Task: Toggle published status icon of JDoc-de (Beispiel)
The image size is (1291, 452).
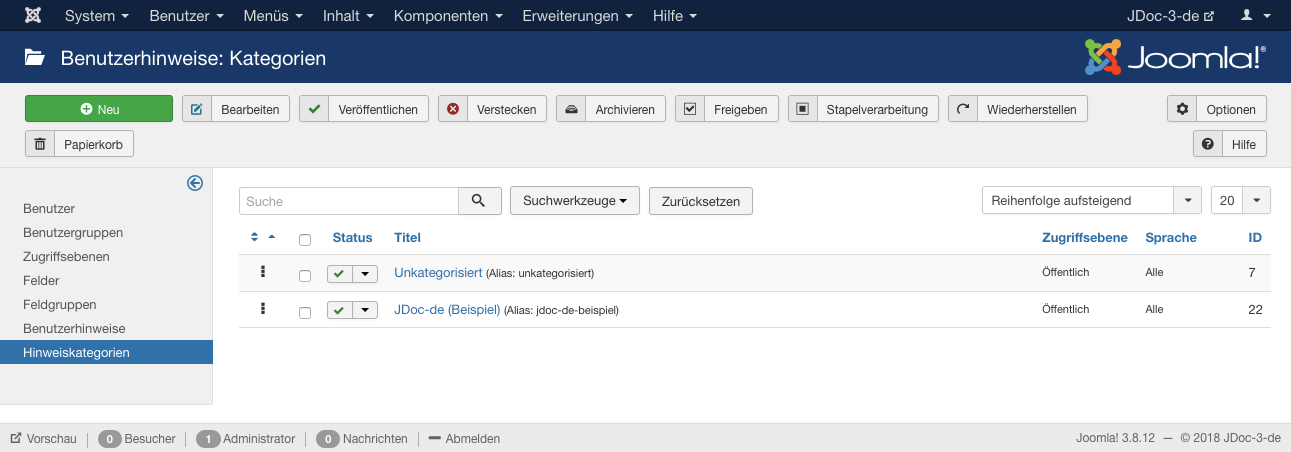Action: pos(340,311)
